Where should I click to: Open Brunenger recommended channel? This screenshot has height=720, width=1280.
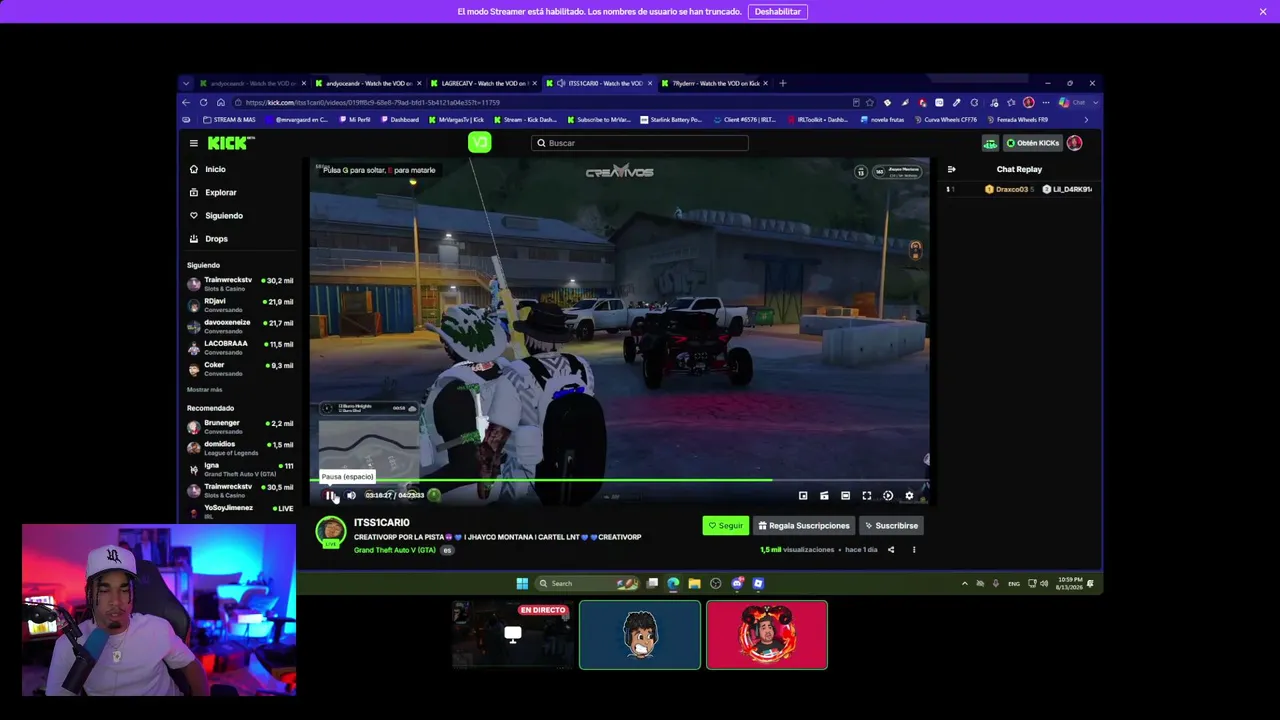coord(240,427)
